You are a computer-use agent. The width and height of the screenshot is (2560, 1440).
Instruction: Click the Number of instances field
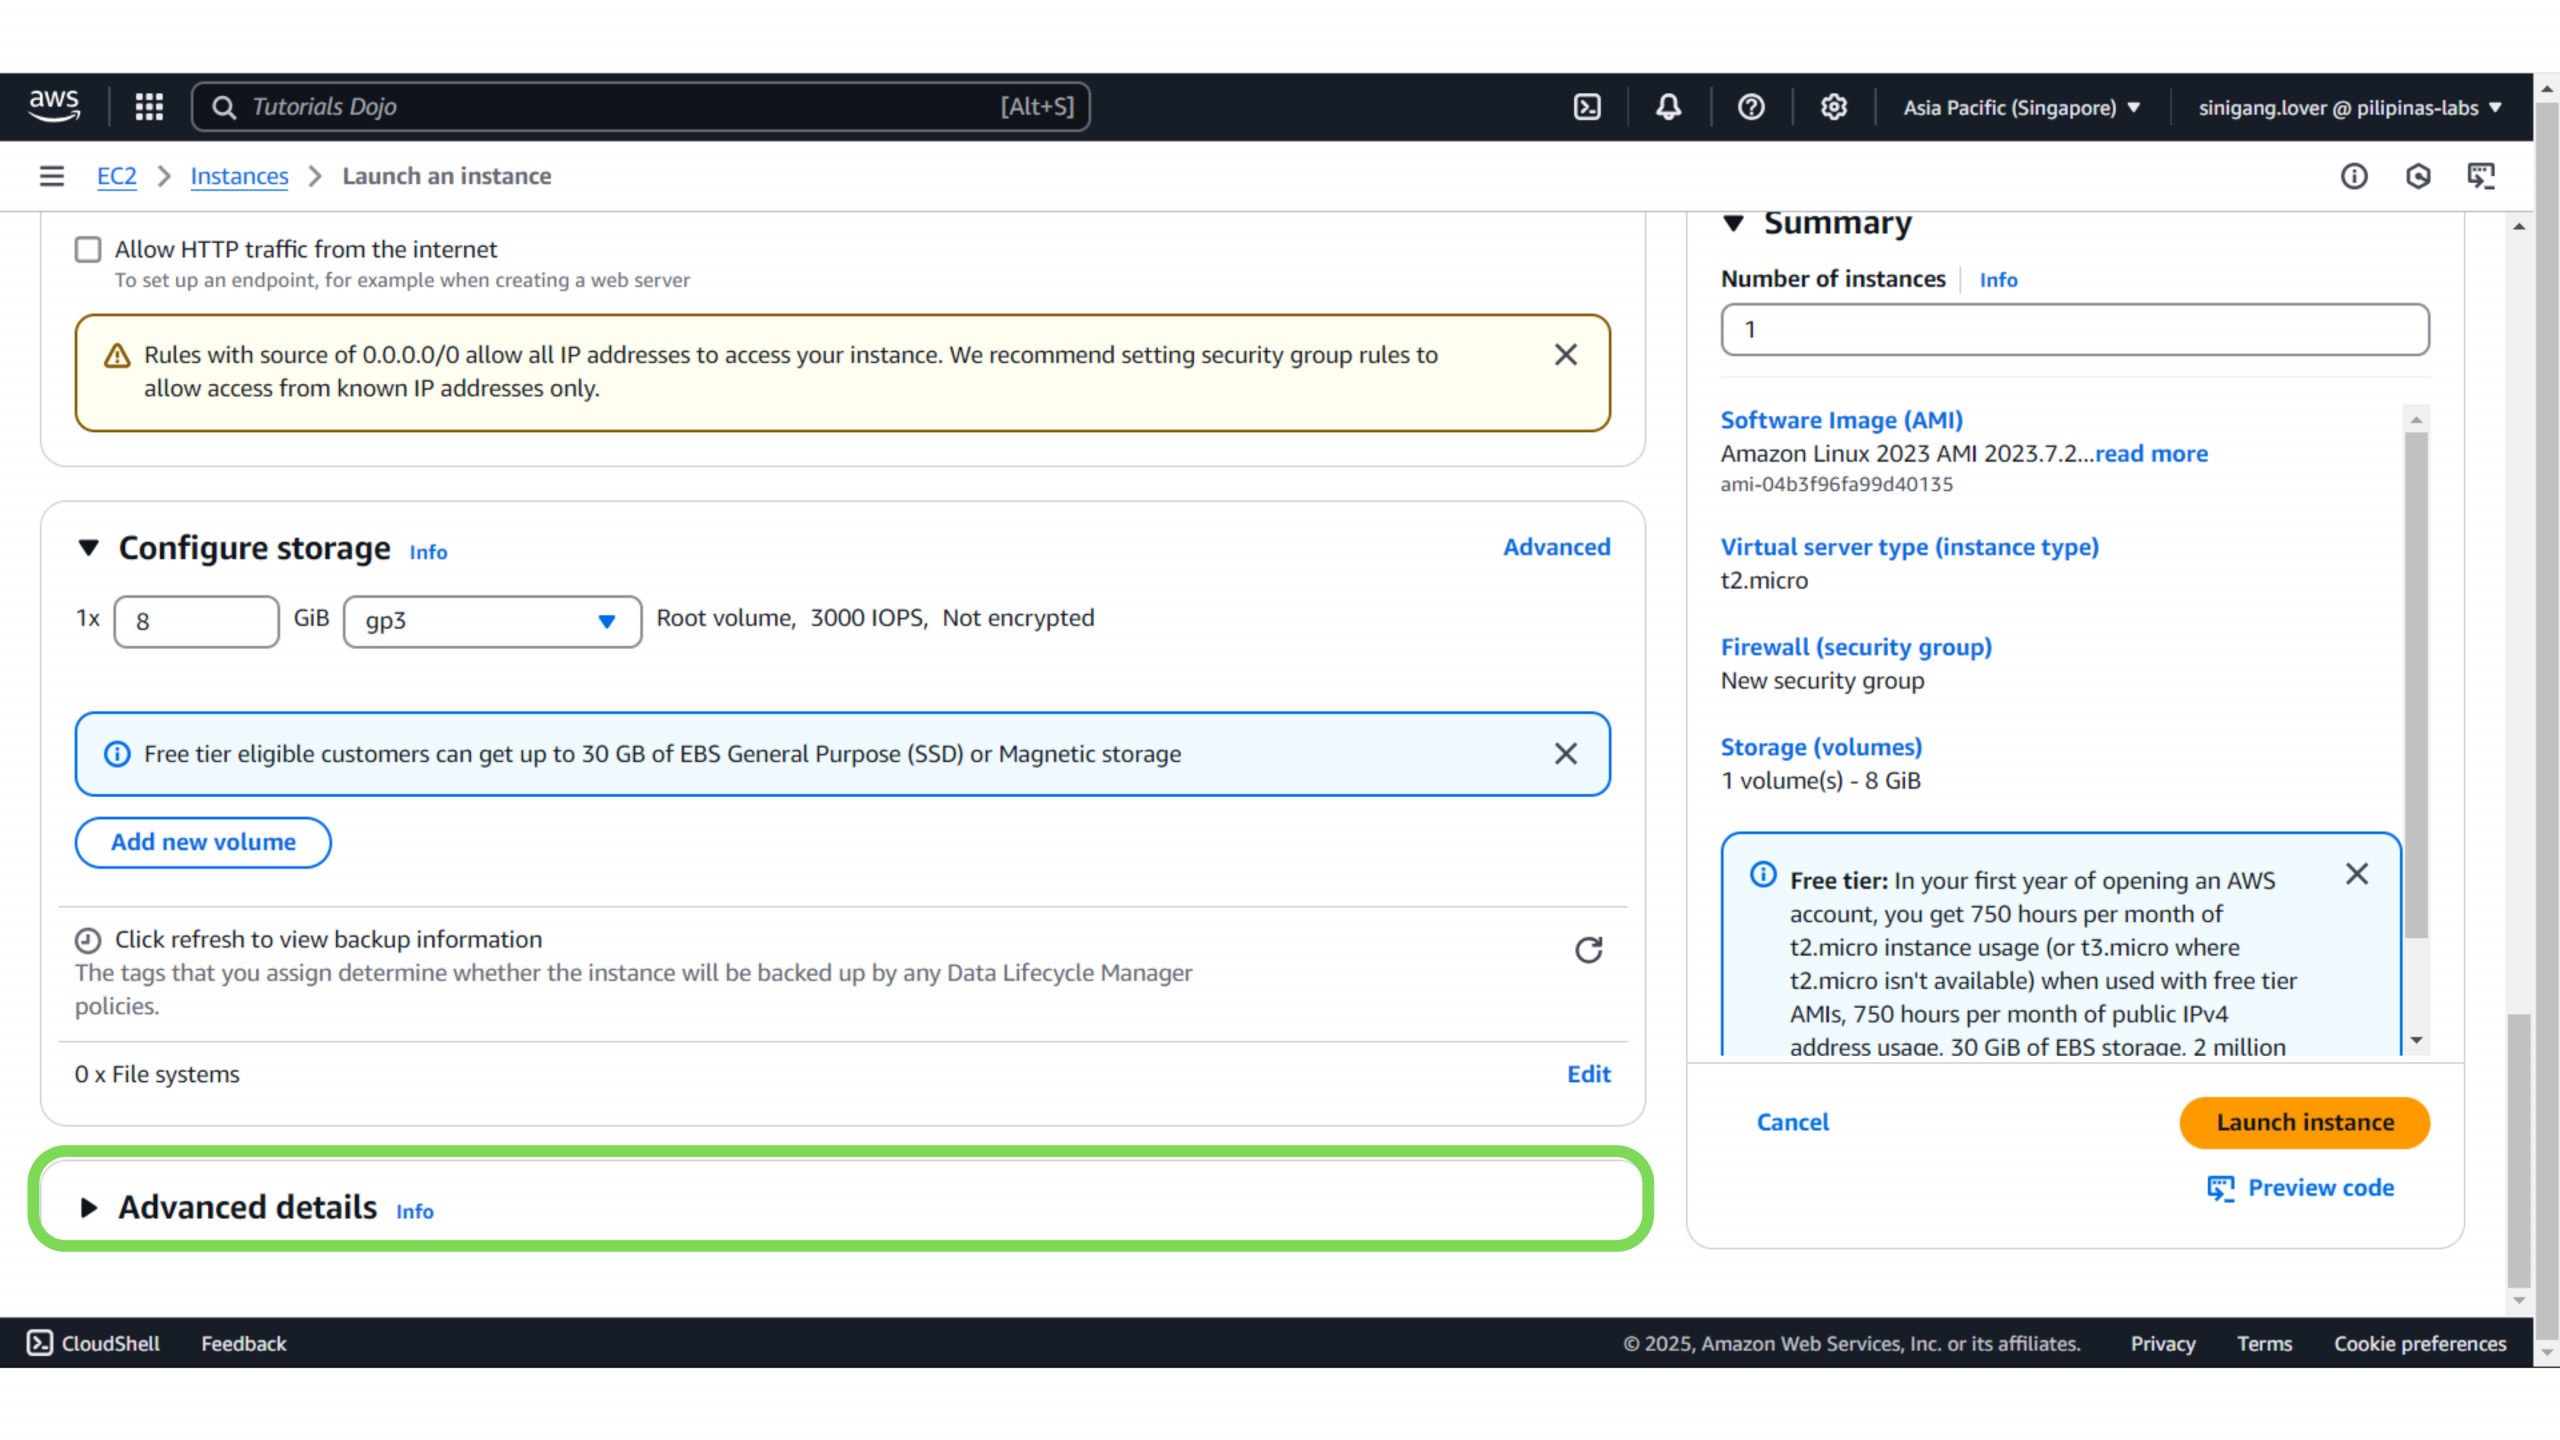(2074, 330)
